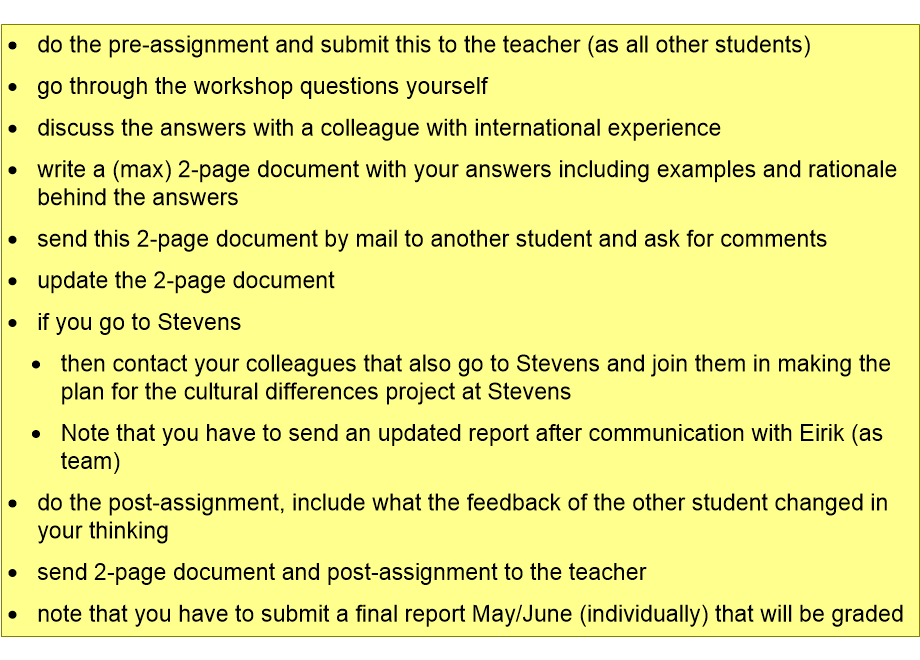920x660 pixels.
Task: Click the send post-assignment to teacher line
Action: point(341,573)
